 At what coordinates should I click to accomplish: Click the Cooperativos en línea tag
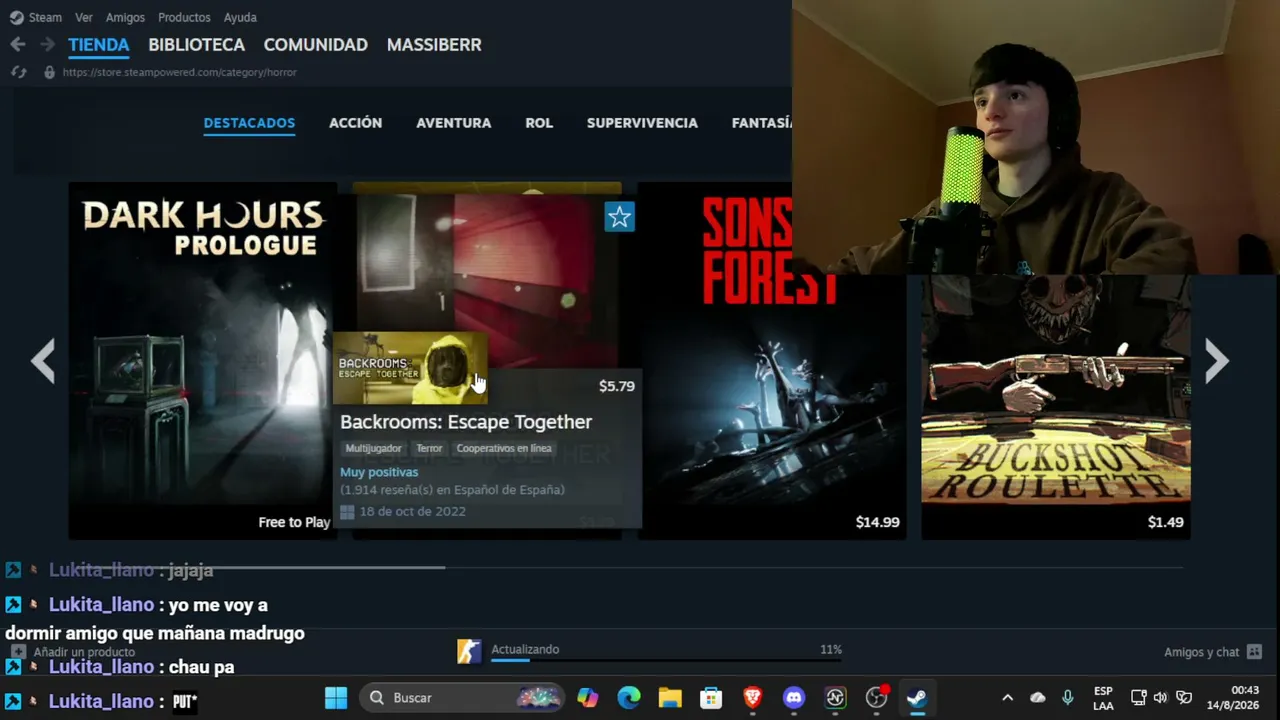[504, 449]
